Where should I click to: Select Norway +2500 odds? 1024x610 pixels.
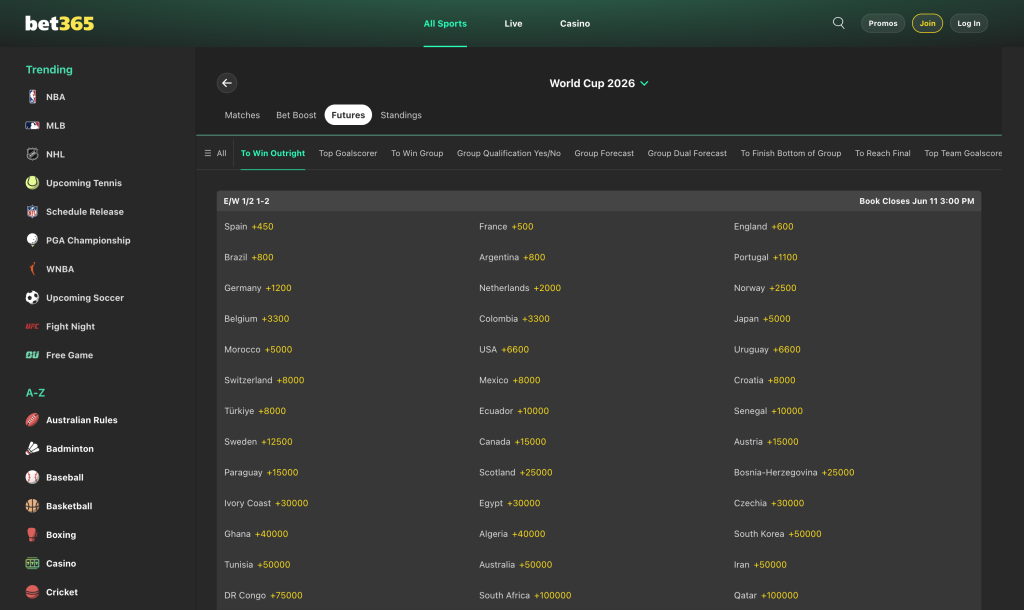click(765, 288)
